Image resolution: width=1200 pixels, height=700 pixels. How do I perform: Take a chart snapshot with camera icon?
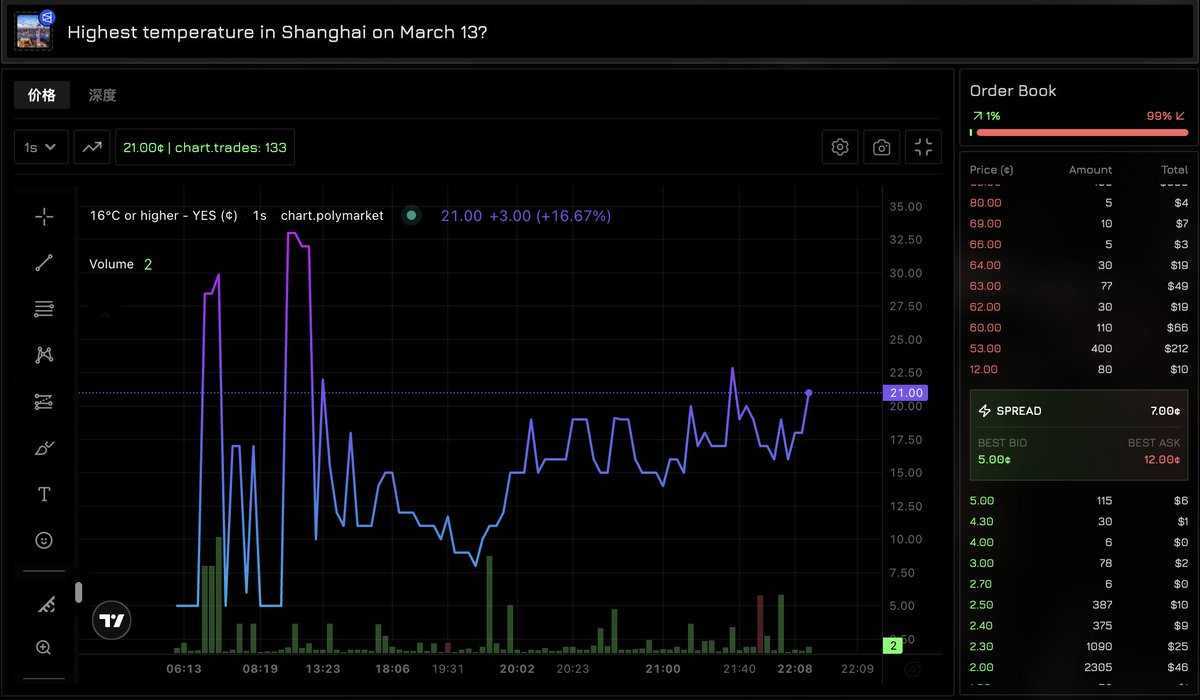pyautogui.click(x=881, y=147)
